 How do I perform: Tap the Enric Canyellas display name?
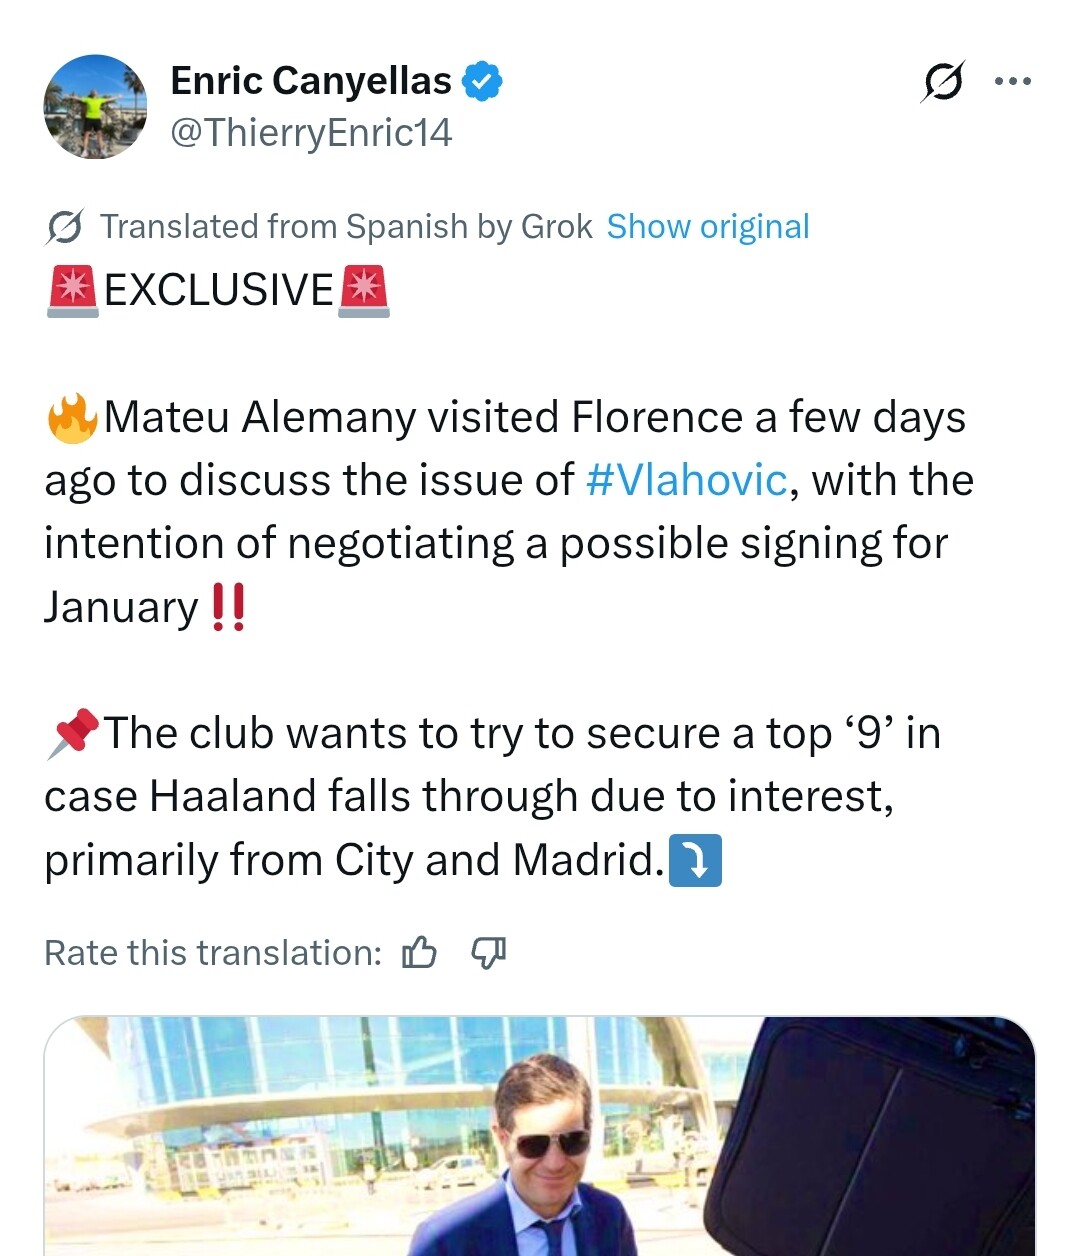point(311,81)
